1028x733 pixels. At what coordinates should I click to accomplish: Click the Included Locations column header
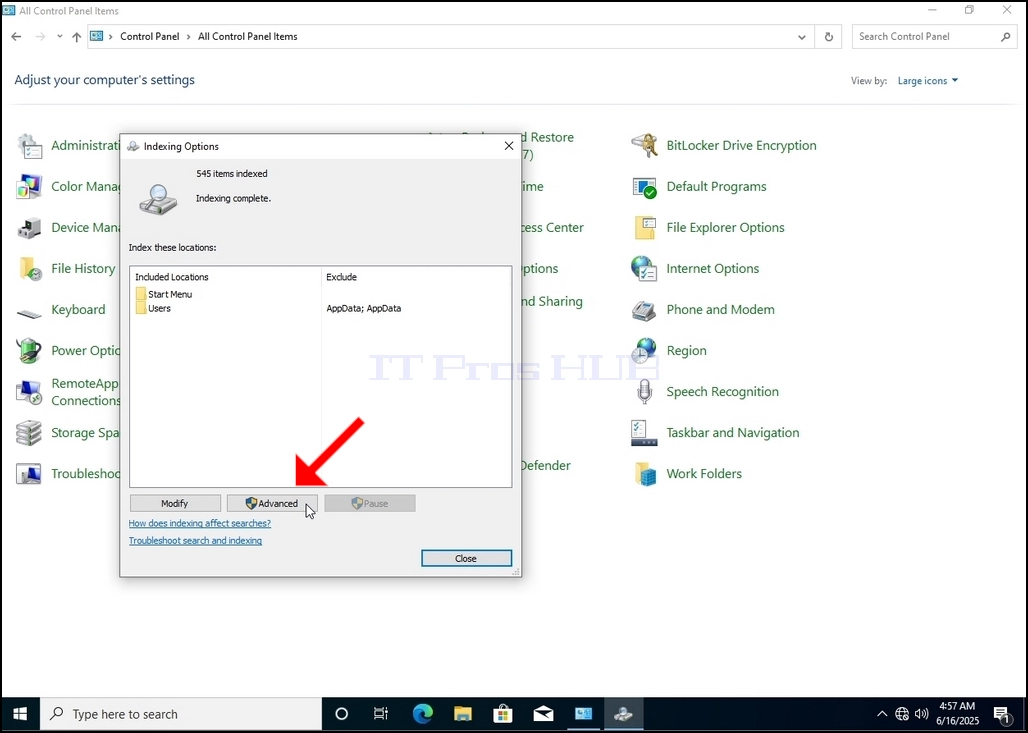(x=172, y=277)
